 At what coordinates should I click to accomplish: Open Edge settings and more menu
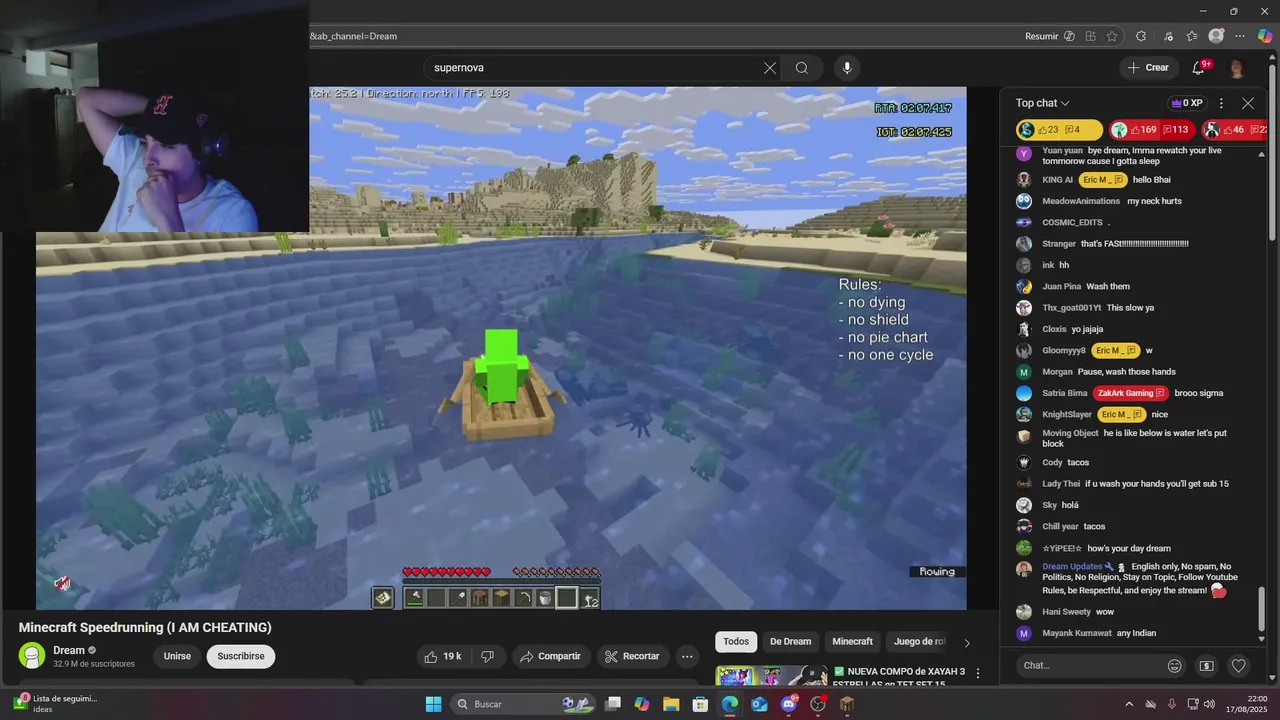coord(1241,36)
